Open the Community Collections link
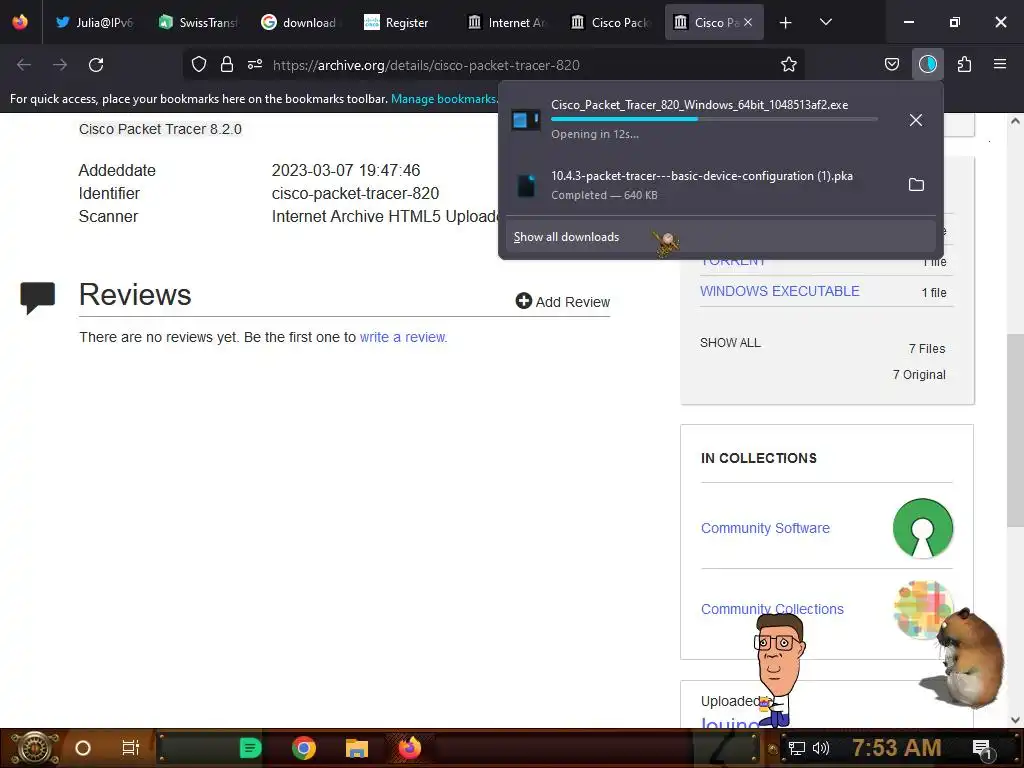The height and width of the screenshot is (768, 1024). point(772,609)
